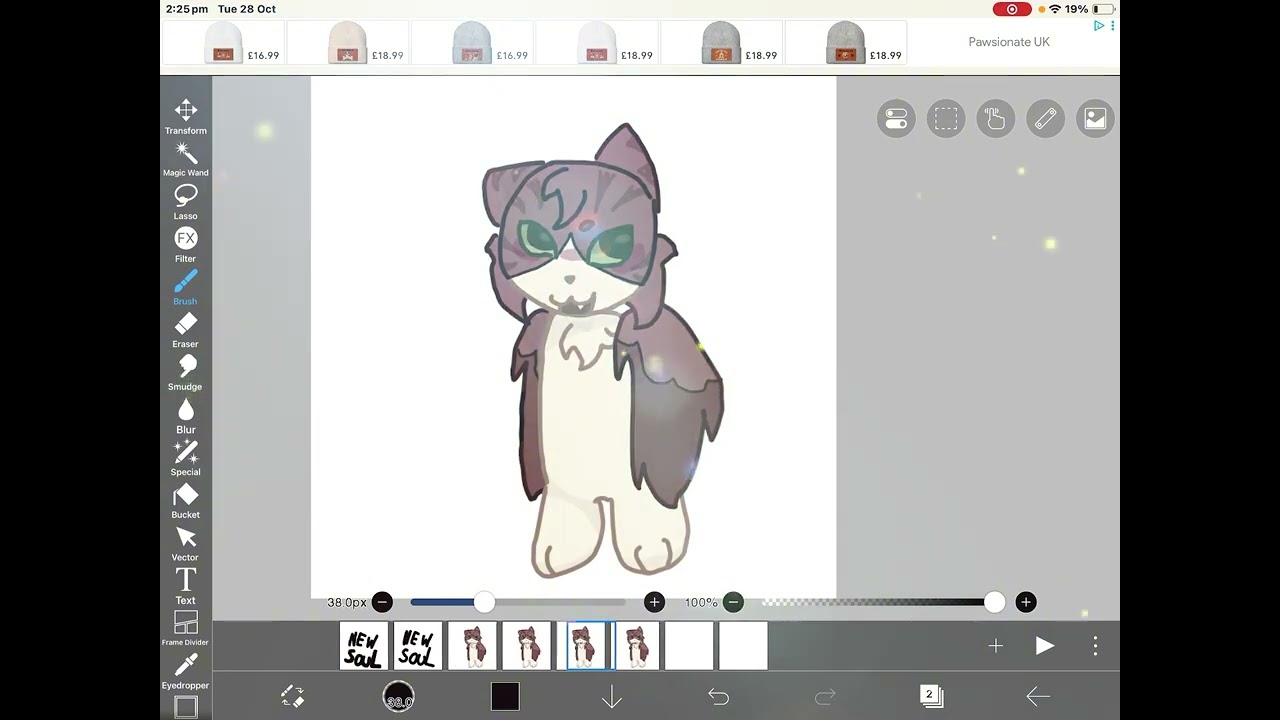The height and width of the screenshot is (720, 1280).
Task: Select the Brush tool
Action: pos(186,288)
